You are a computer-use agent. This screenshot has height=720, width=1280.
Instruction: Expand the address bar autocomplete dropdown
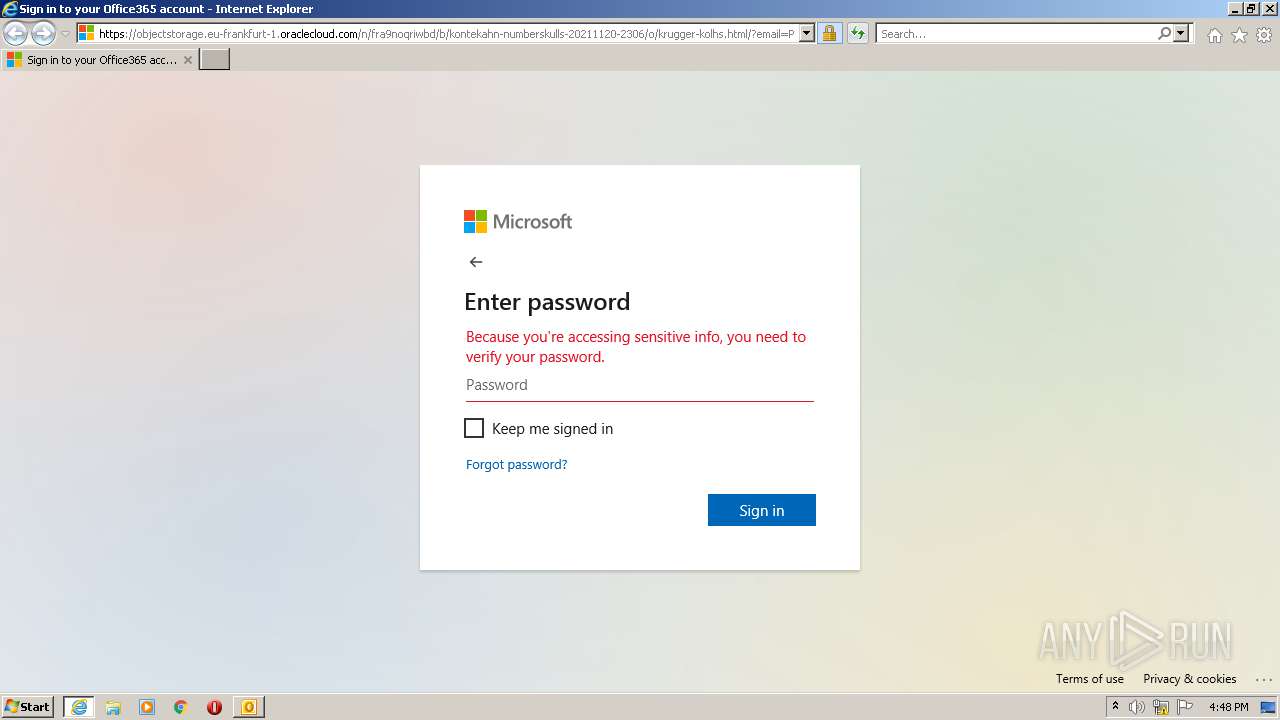807,34
